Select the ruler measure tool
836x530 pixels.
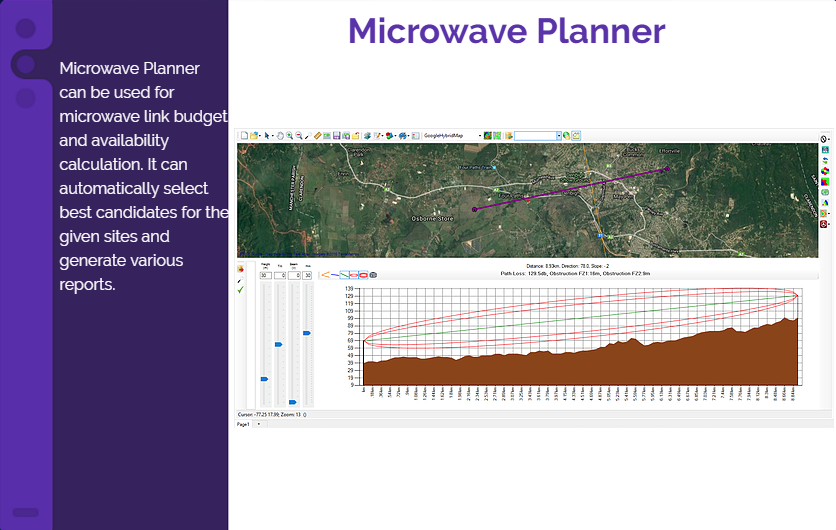click(318, 136)
